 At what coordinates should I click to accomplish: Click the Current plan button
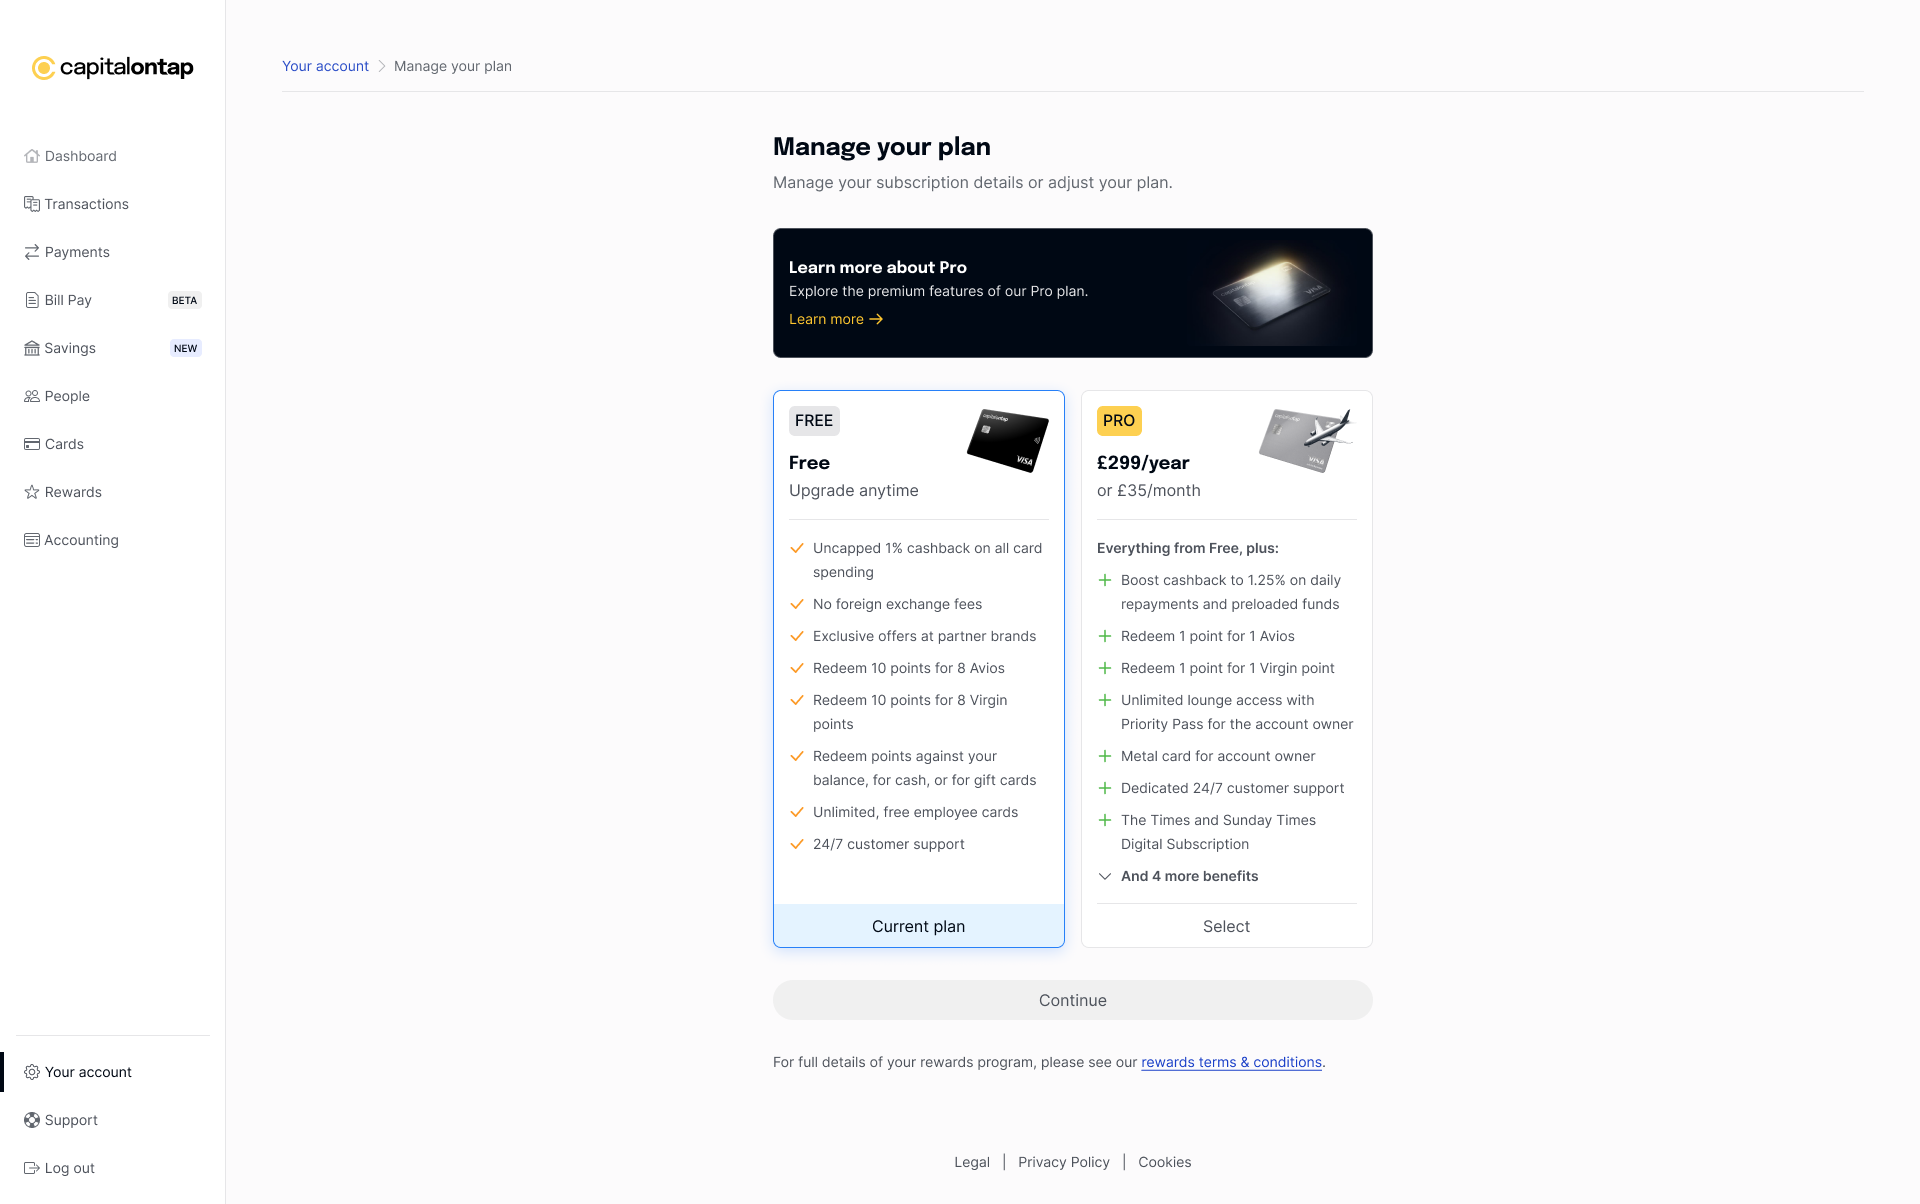coord(918,926)
